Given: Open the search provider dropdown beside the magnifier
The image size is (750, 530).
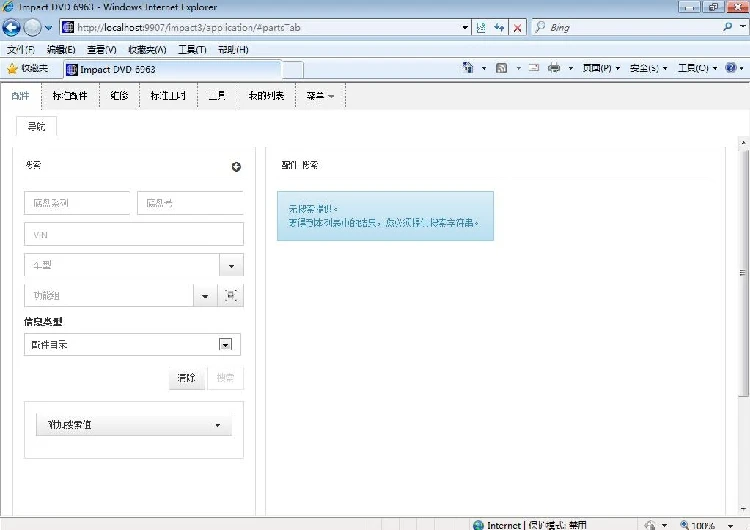Looking at the screenshot, I should pyautogui.click(x=742, y=27).
